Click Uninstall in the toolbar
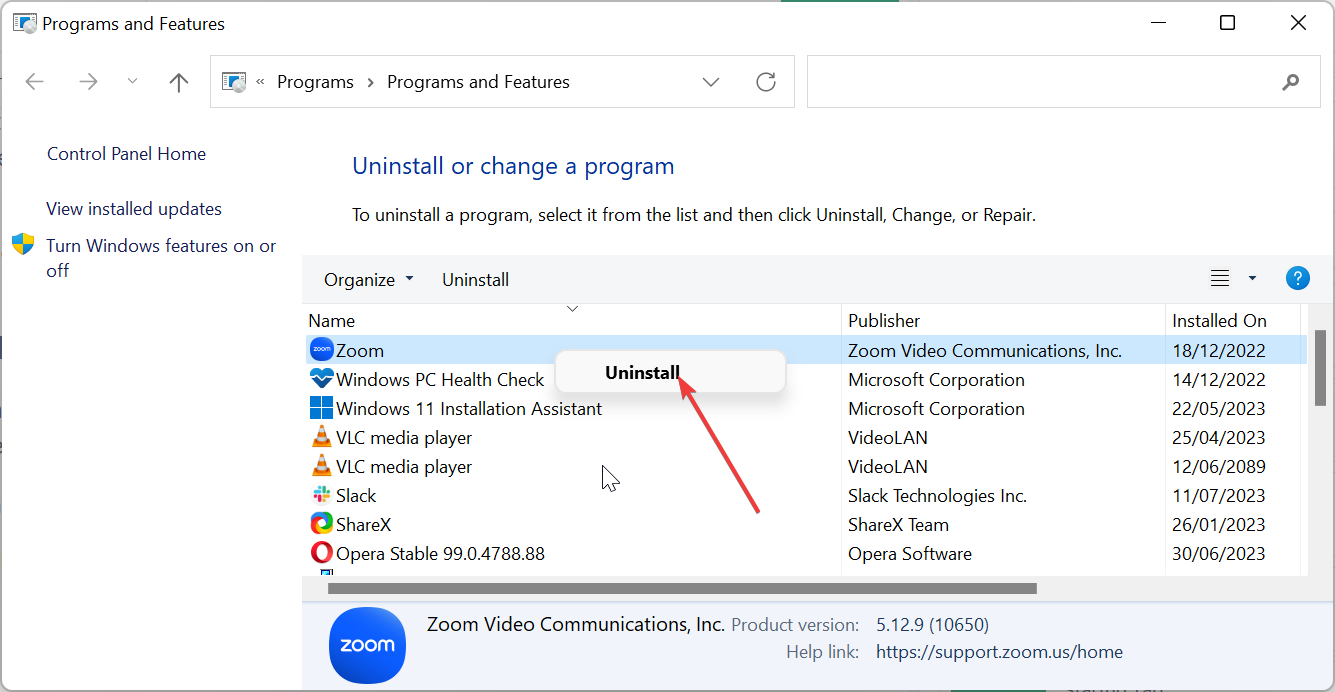Screen dimensions: 1335x692 pos(476,280)
